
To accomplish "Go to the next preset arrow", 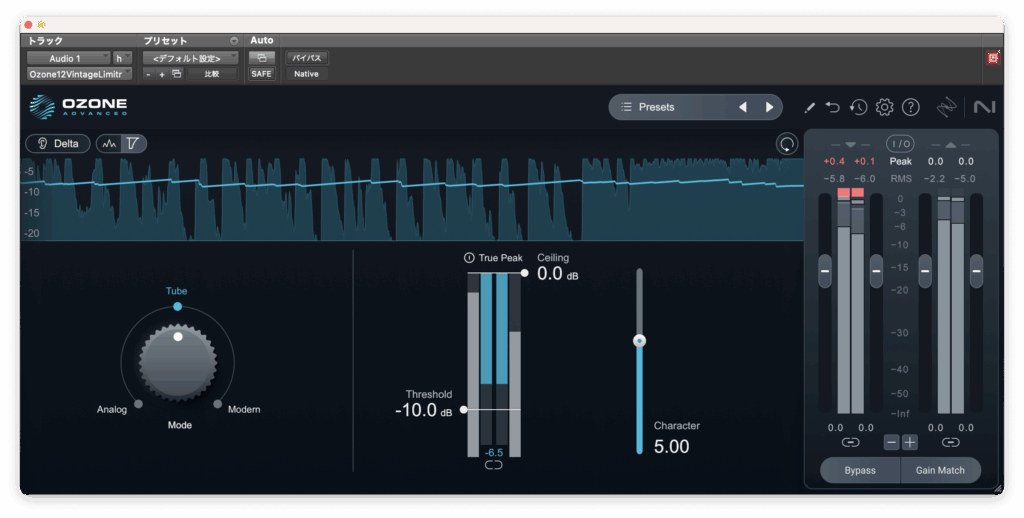I will click(769, 107).
